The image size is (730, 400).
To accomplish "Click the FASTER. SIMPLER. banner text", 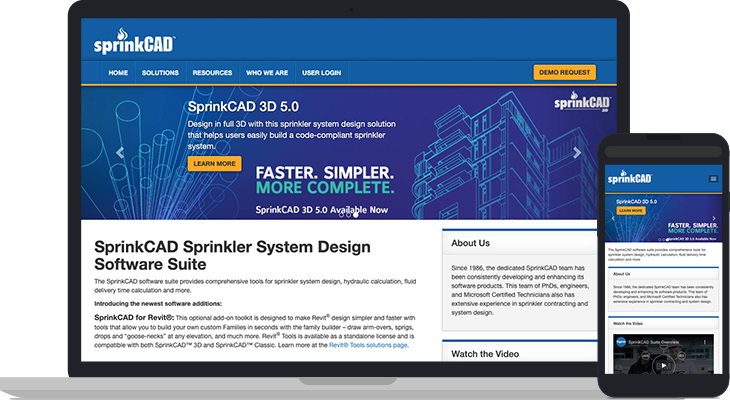I will [324, 173].
